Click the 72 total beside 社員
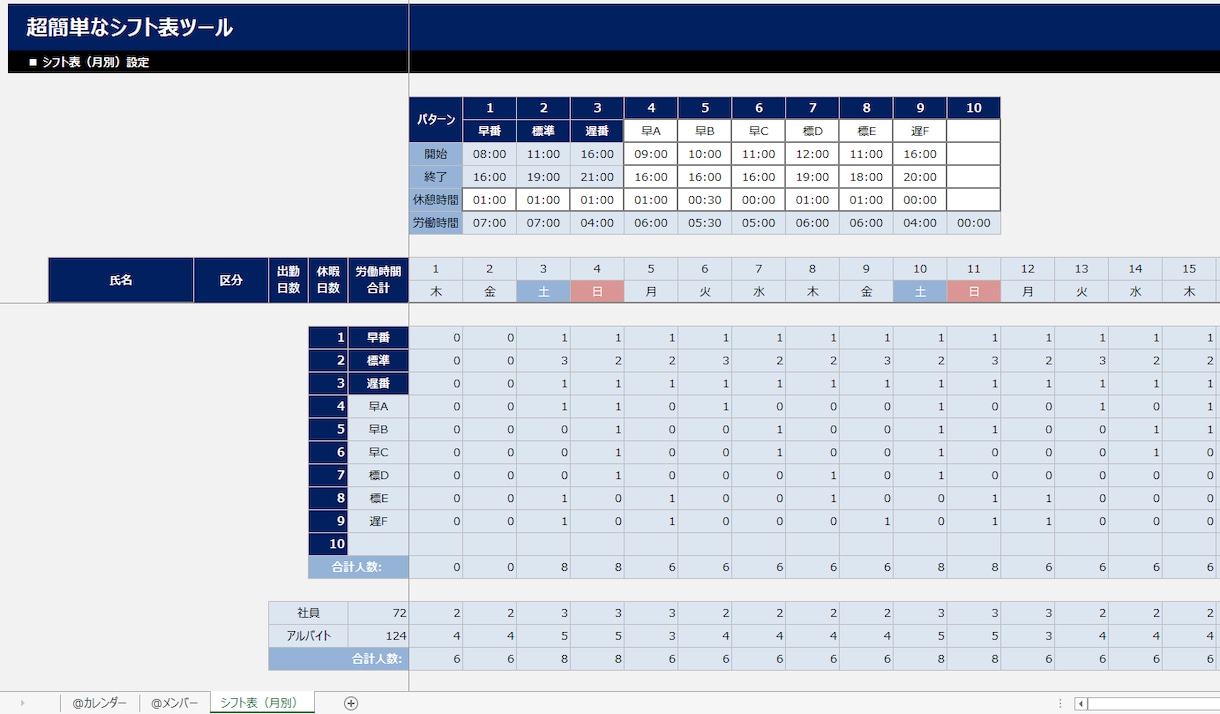1220x714 pixels. (378, 612)
